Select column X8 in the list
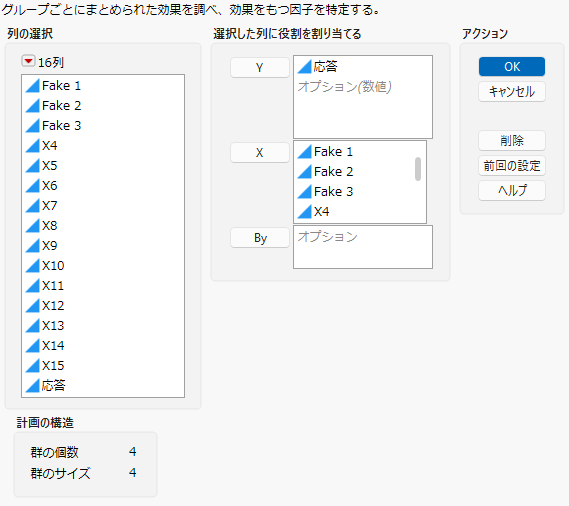 pos(103,225)
